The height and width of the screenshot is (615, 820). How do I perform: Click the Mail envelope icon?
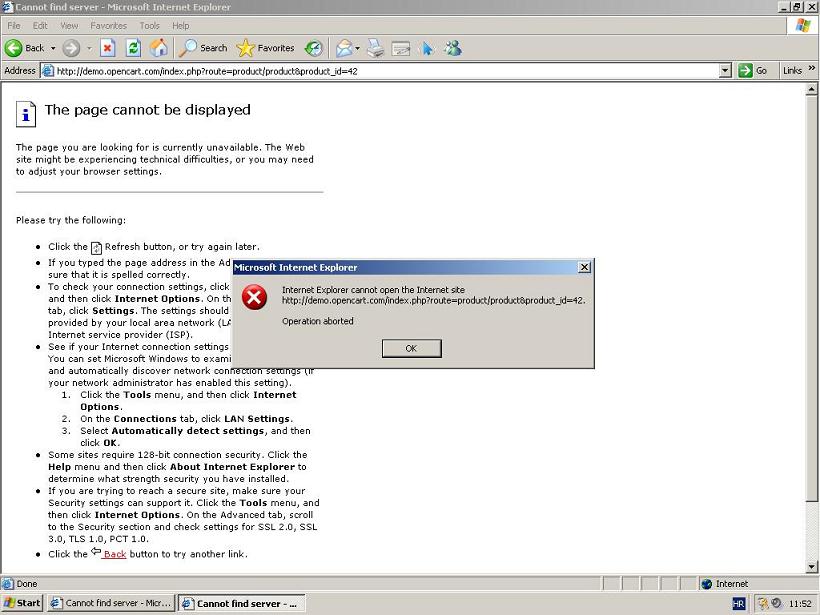point(344,48)
